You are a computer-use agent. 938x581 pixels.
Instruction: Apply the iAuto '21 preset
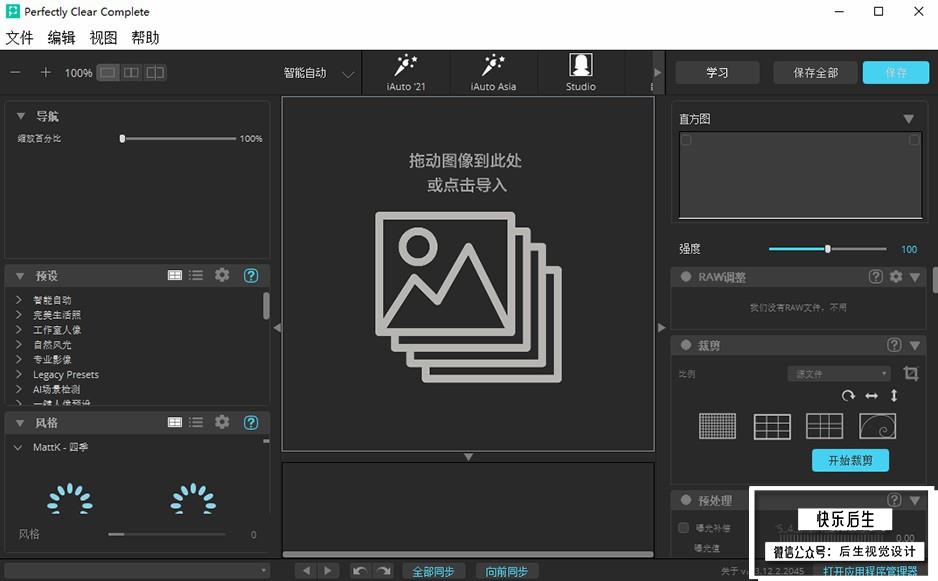pos(406,72)
